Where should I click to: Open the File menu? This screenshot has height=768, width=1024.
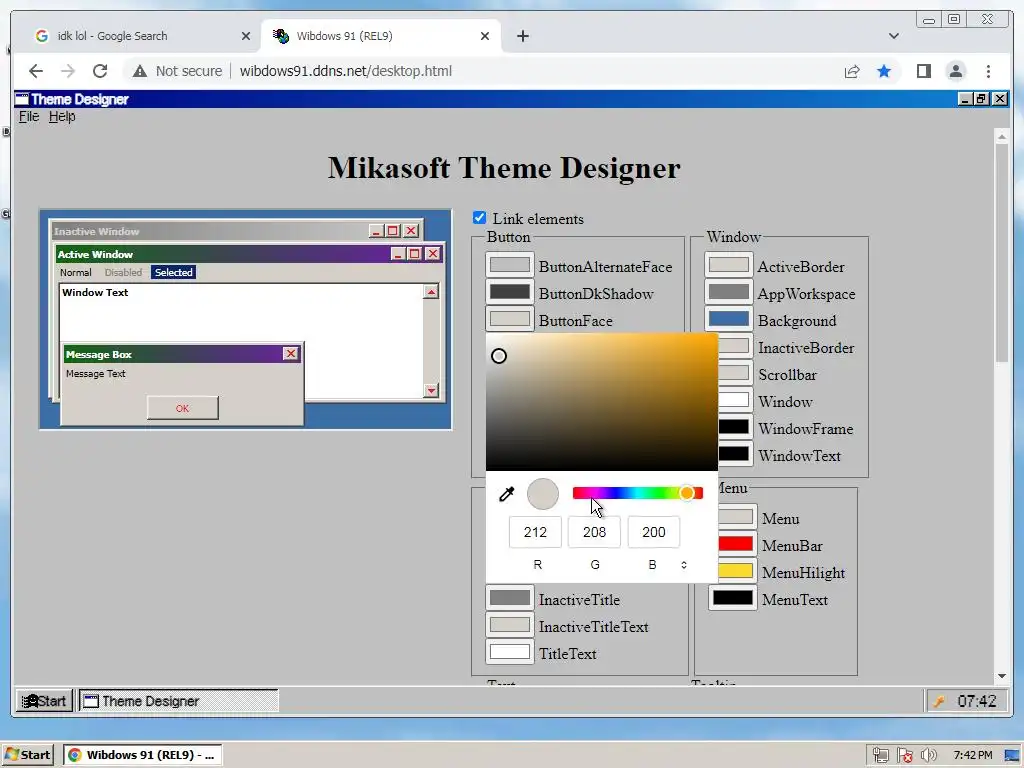[29, 116]
